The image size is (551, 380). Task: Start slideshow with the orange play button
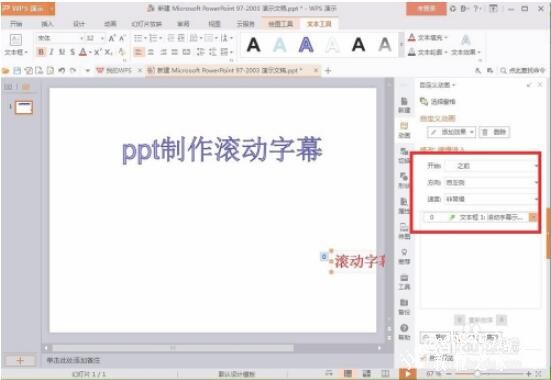[x=408, y=374]
